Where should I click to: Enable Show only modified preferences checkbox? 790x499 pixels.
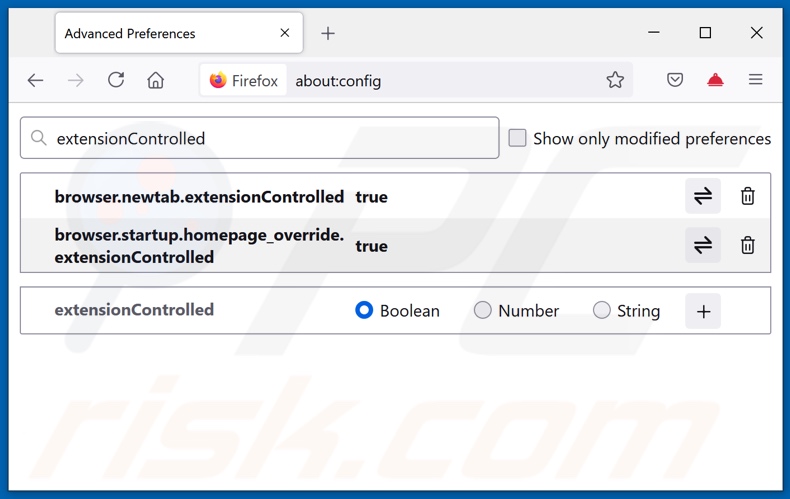[x=517, y=138]
